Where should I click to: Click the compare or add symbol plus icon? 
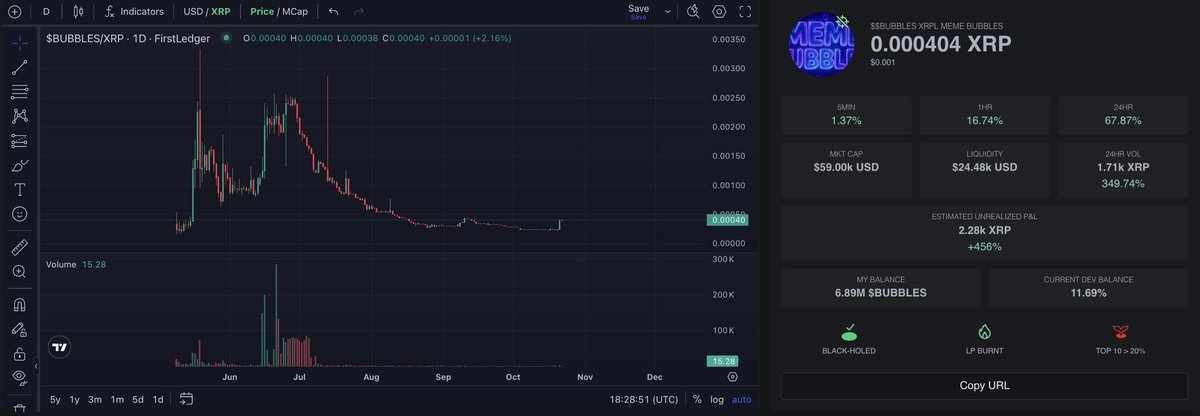point(14,11)
